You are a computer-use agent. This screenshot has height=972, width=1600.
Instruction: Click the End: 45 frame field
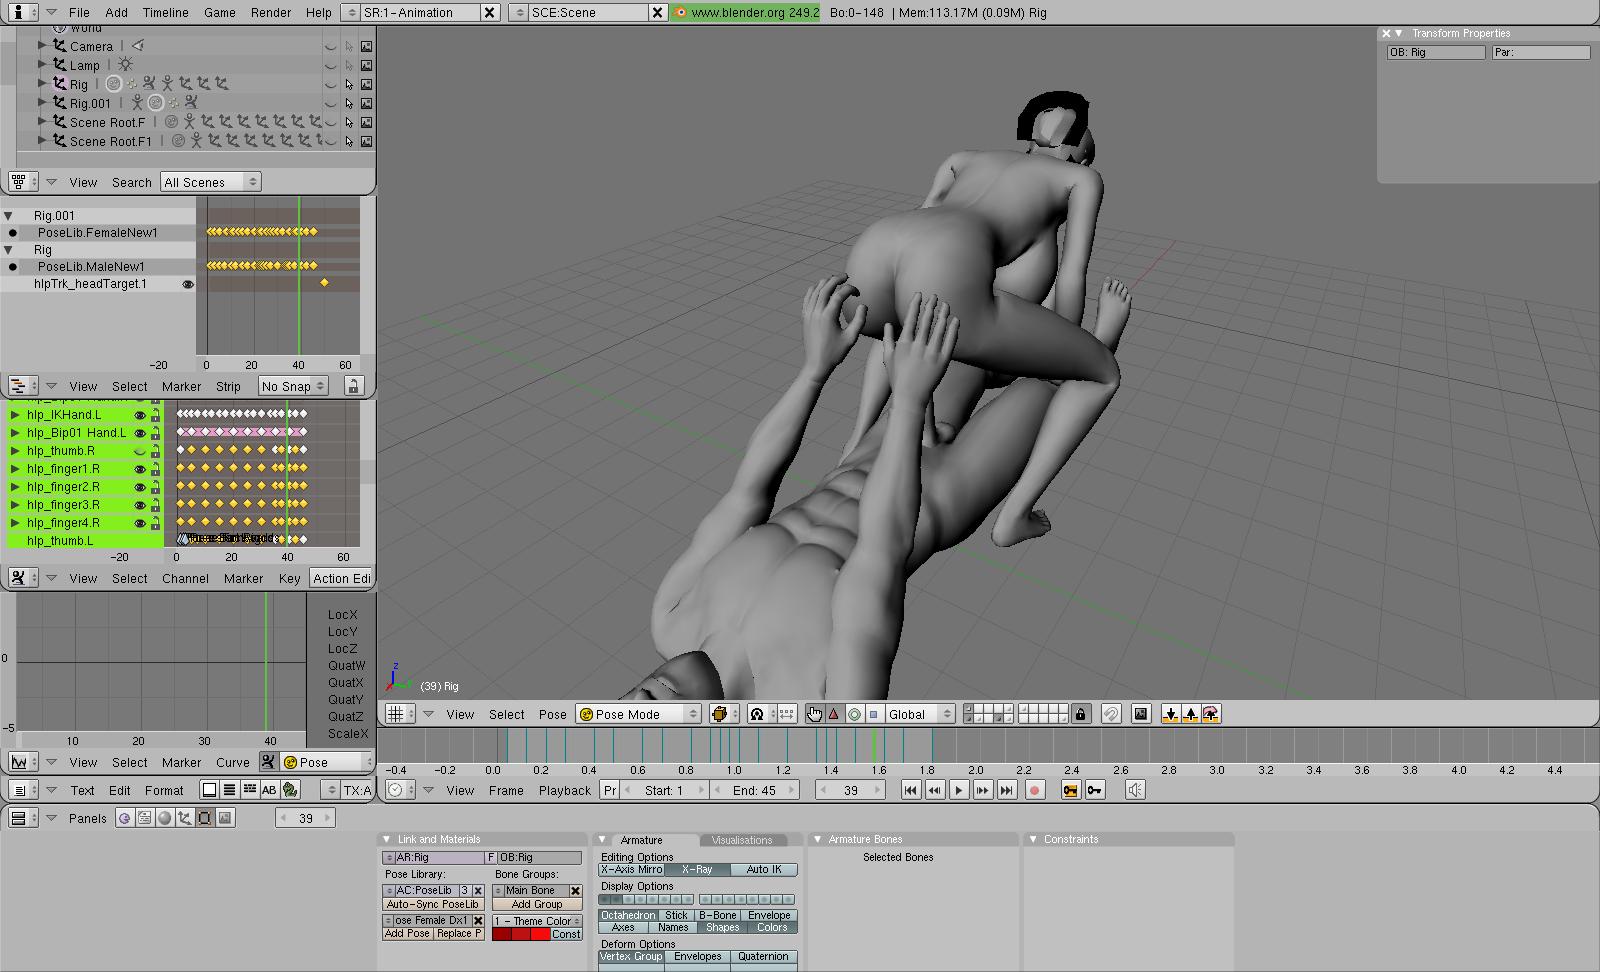(x=757, y=790)
